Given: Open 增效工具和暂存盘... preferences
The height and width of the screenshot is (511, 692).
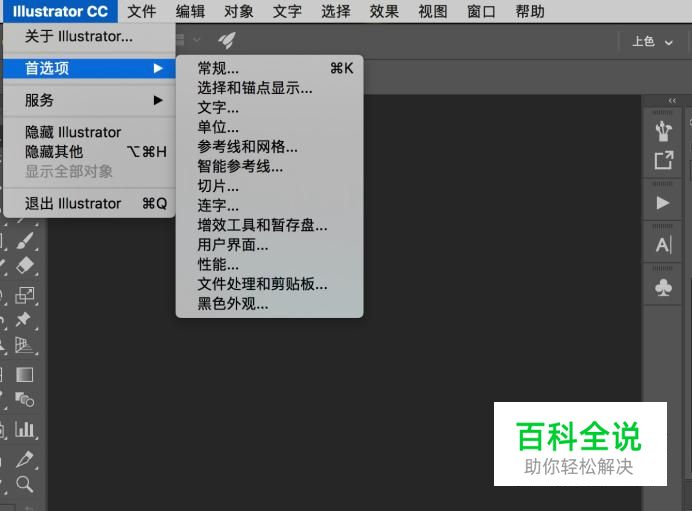Looking at the screenshot, I should tap(270, 225).
